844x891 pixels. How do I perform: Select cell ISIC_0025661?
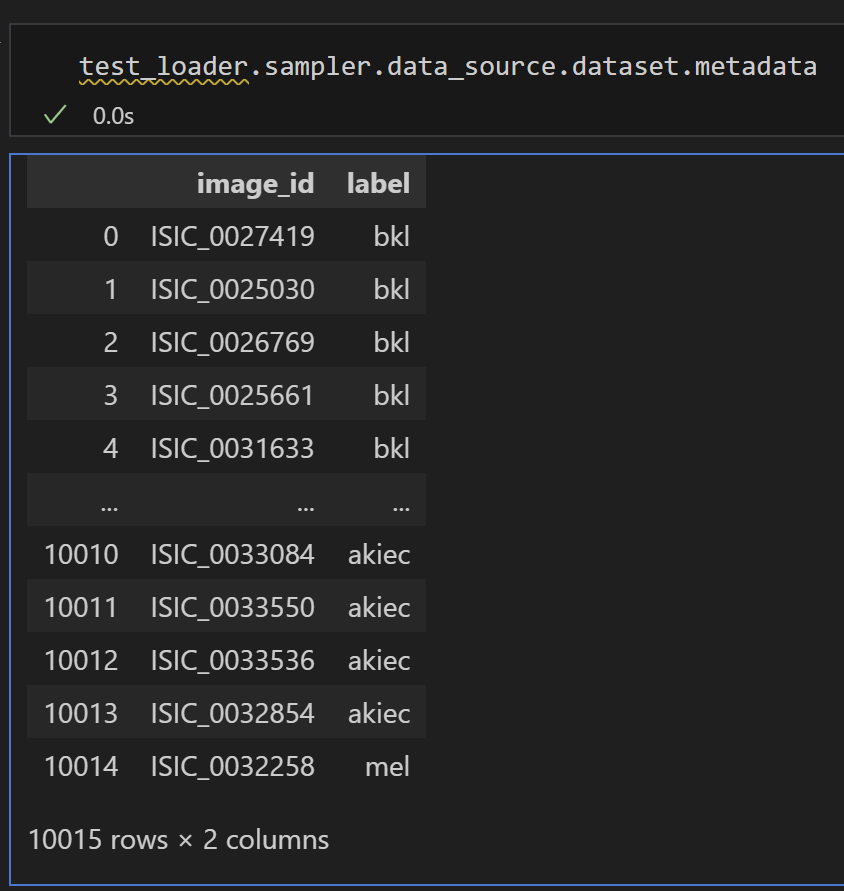coord(232,395)
